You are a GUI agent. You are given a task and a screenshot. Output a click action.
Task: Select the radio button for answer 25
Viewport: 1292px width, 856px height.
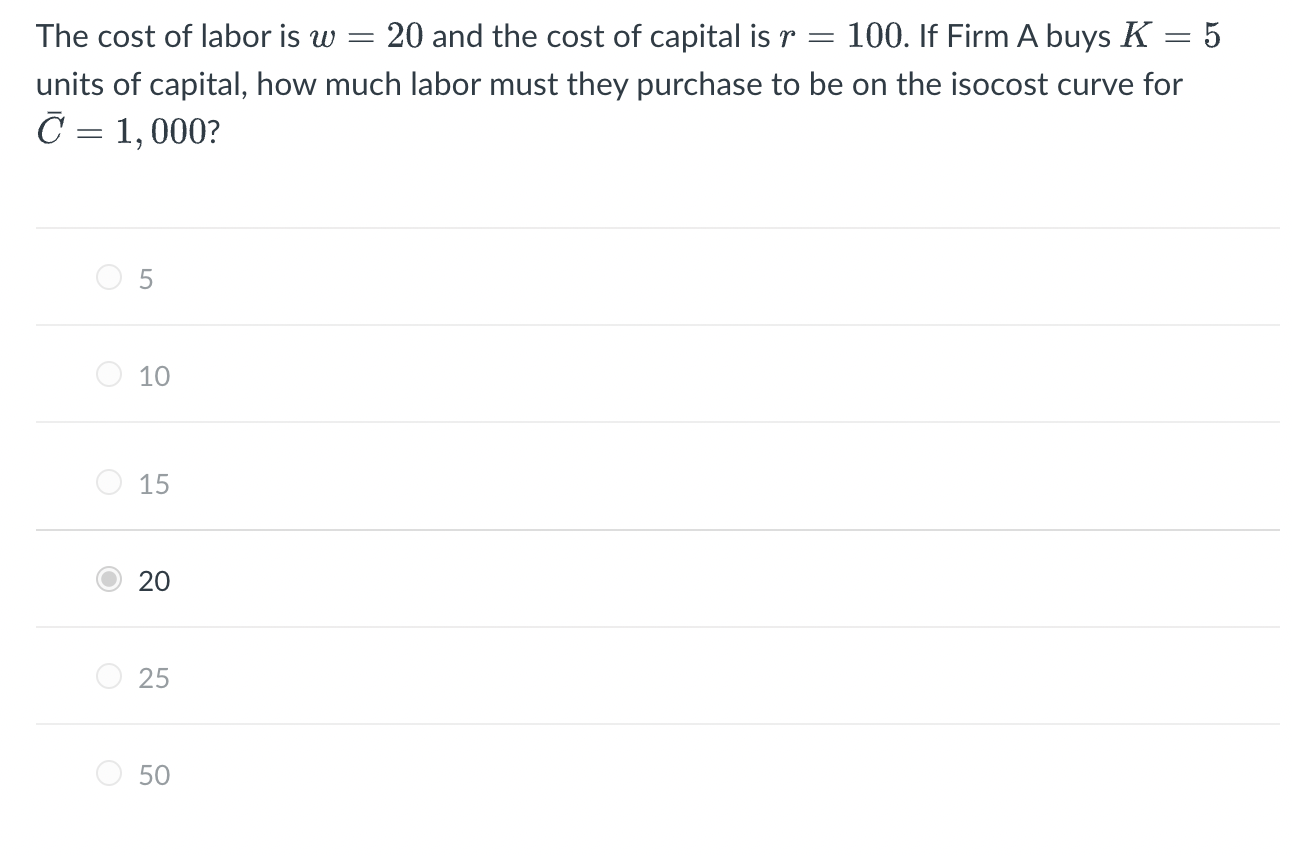tap(109, 676)
